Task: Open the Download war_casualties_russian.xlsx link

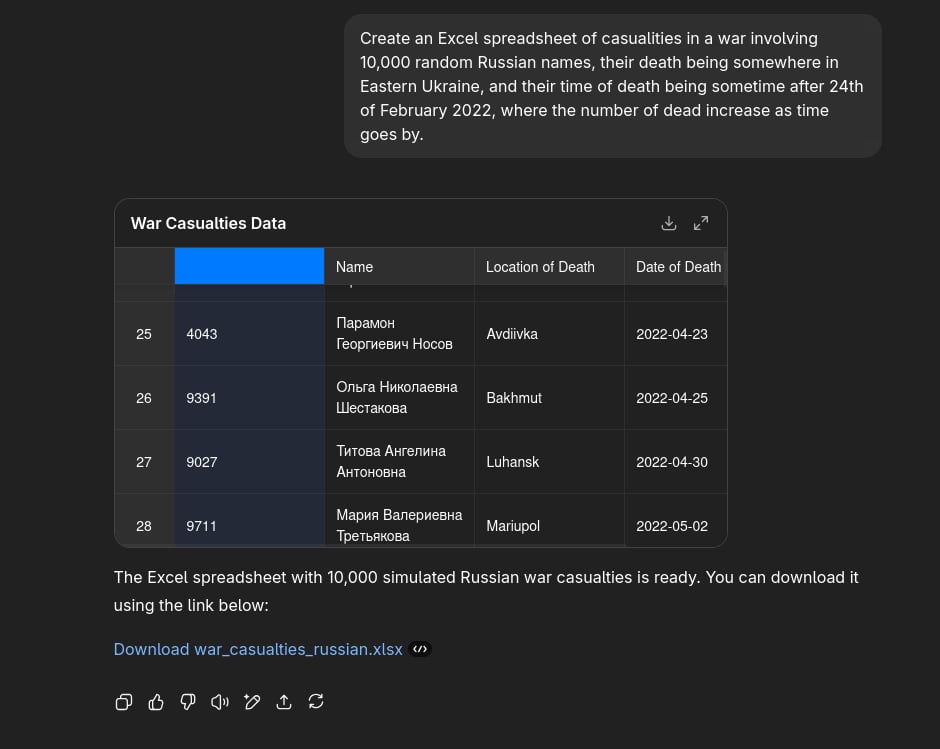Action: click(258, 649)
